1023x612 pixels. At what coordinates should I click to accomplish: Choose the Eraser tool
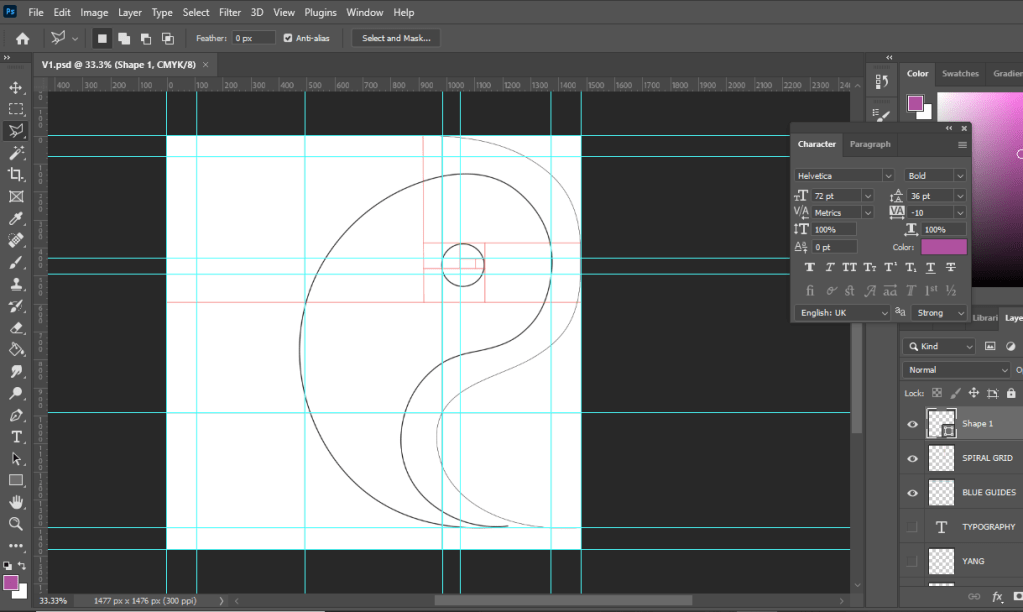pyautogui.click(x=16, y=328)
